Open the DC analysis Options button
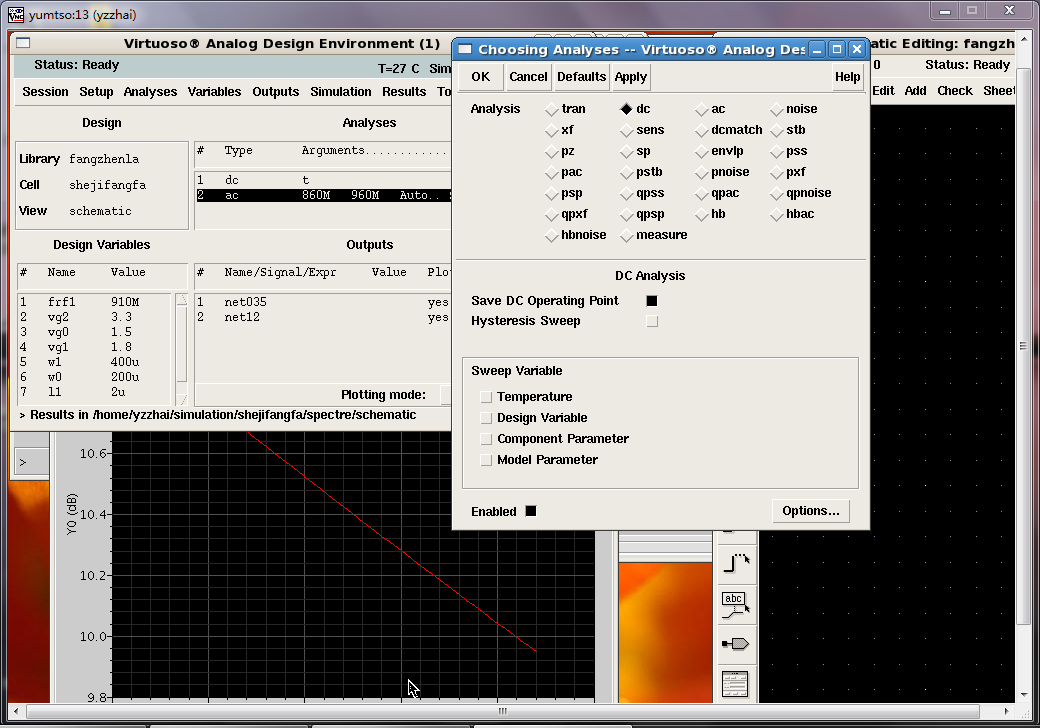1040x728 pixels. pyautogui.click(x=810, y=511)
